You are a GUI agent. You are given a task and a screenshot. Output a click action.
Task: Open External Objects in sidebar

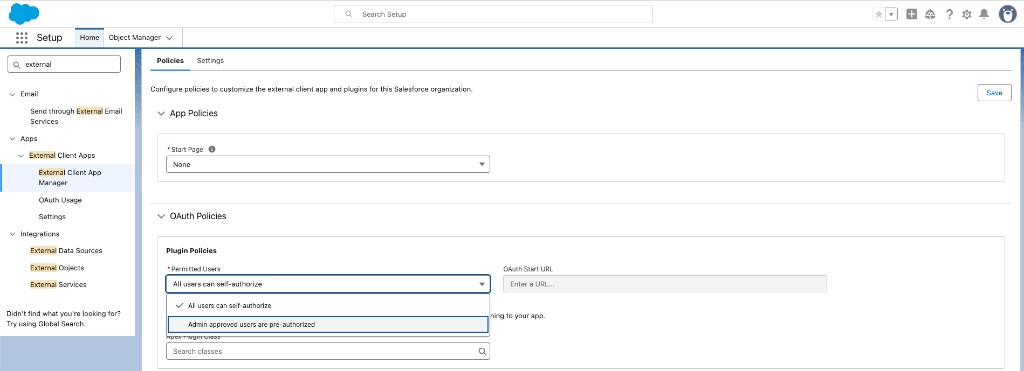57,267
